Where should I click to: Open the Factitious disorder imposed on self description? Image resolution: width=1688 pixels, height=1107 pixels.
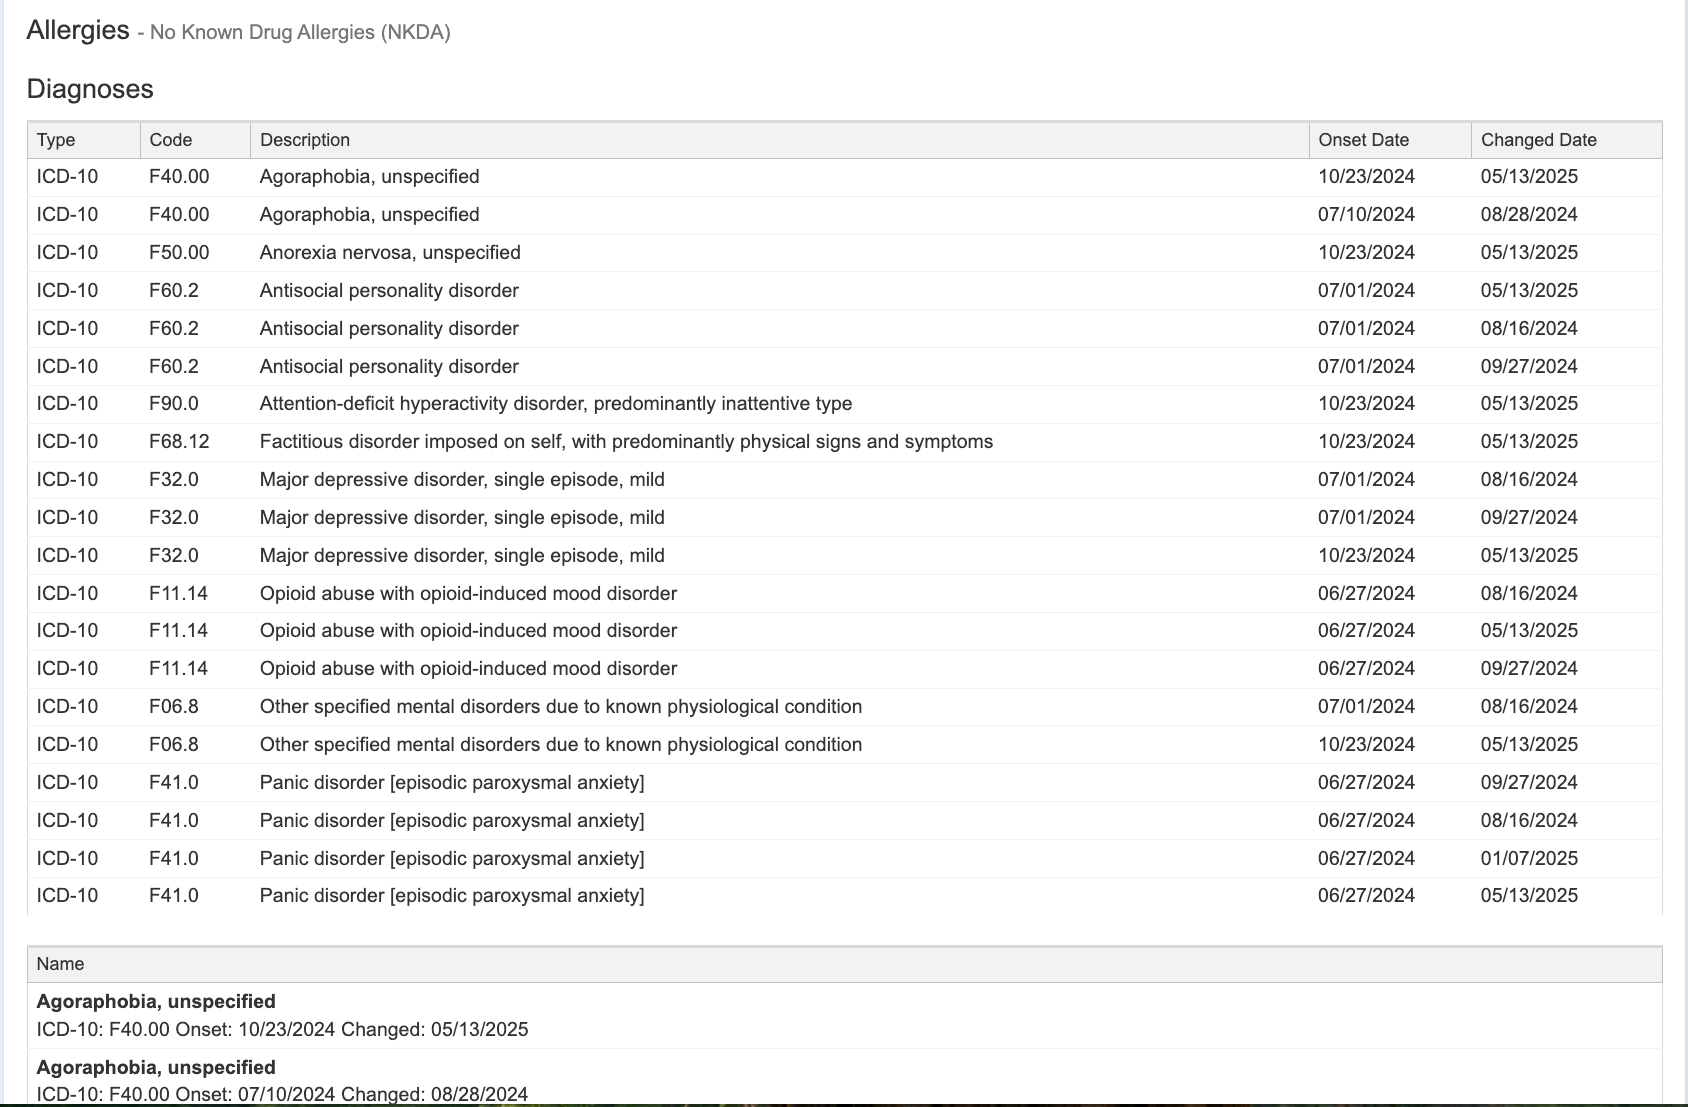tap(626, 442)
